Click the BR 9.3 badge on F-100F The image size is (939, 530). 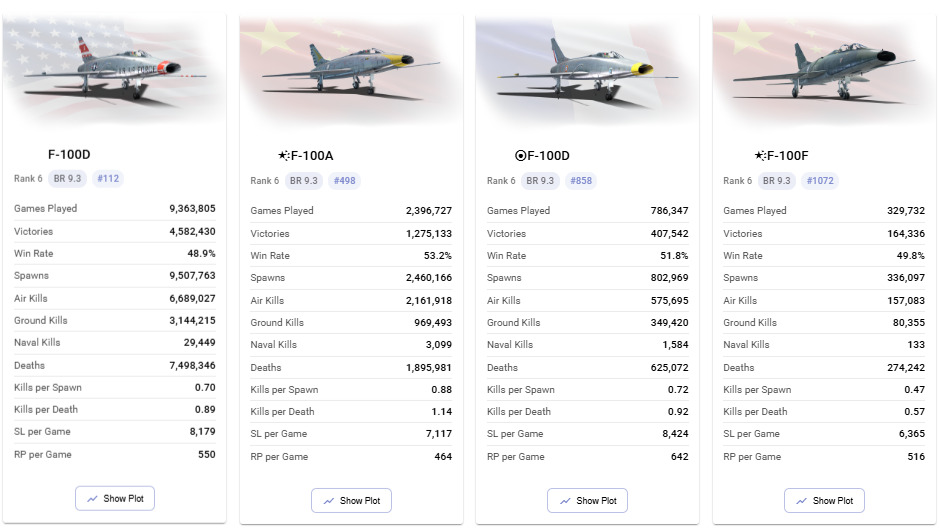pyautogui.click(x=776, y=181)
